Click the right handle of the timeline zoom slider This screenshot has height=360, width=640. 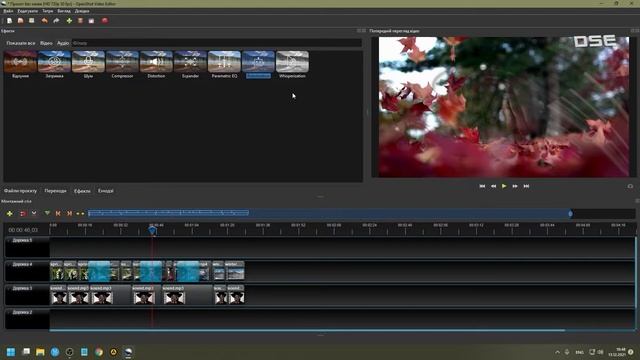tap(570, 213)
